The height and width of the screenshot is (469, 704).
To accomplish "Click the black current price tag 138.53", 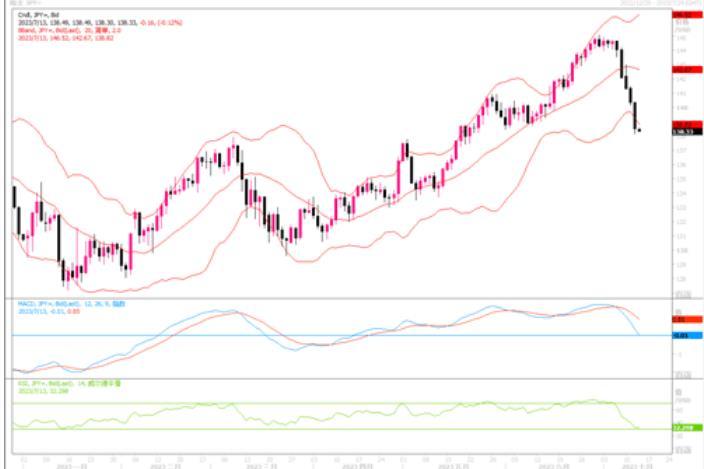I will [x=683, y=130].
